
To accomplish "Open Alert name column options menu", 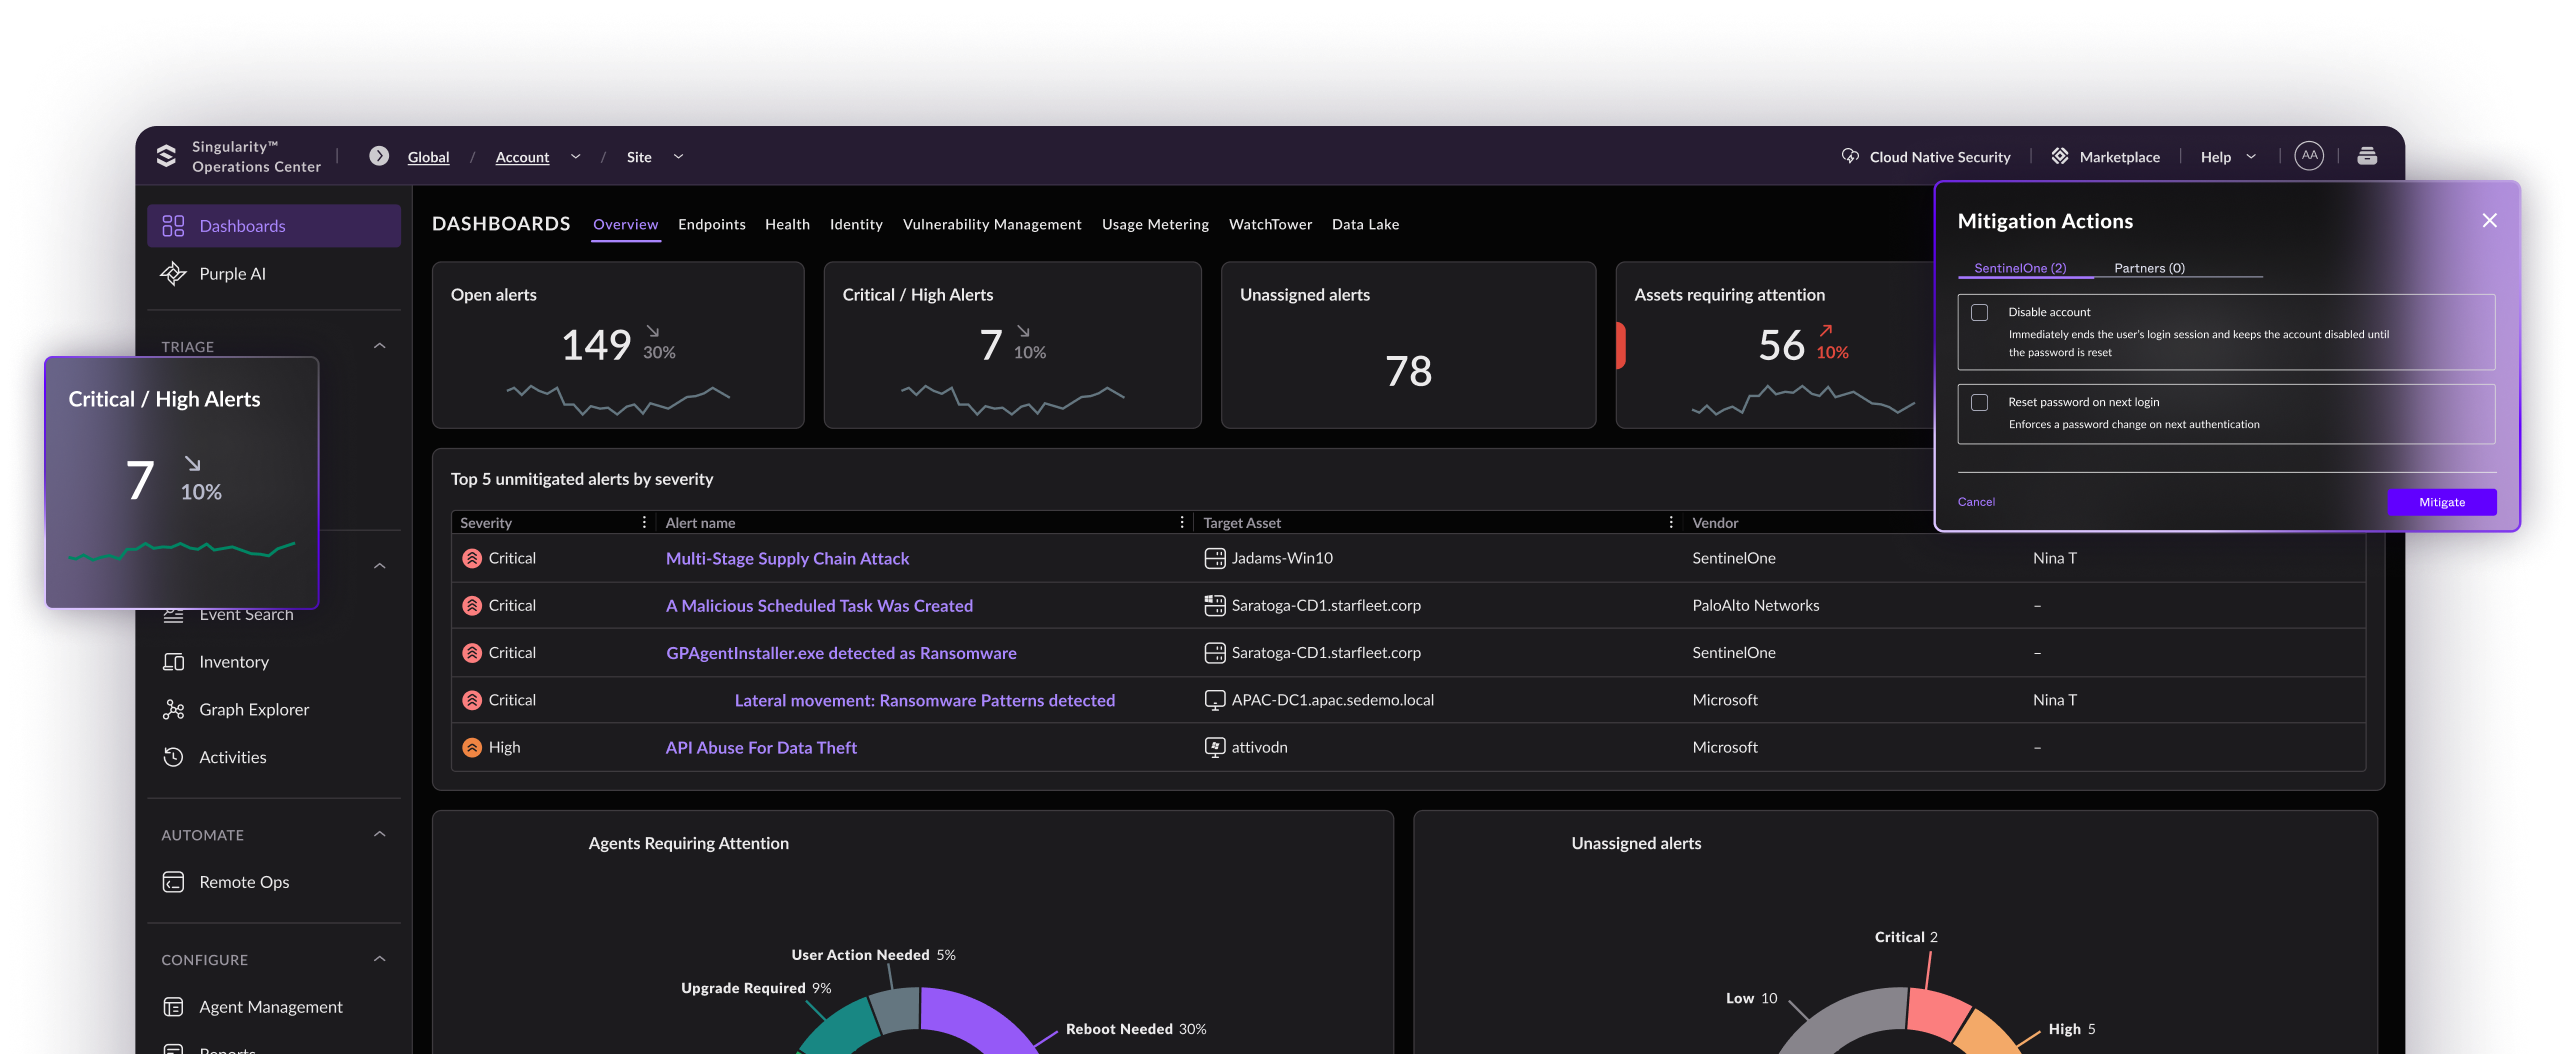I will (x=1182, y=522).
